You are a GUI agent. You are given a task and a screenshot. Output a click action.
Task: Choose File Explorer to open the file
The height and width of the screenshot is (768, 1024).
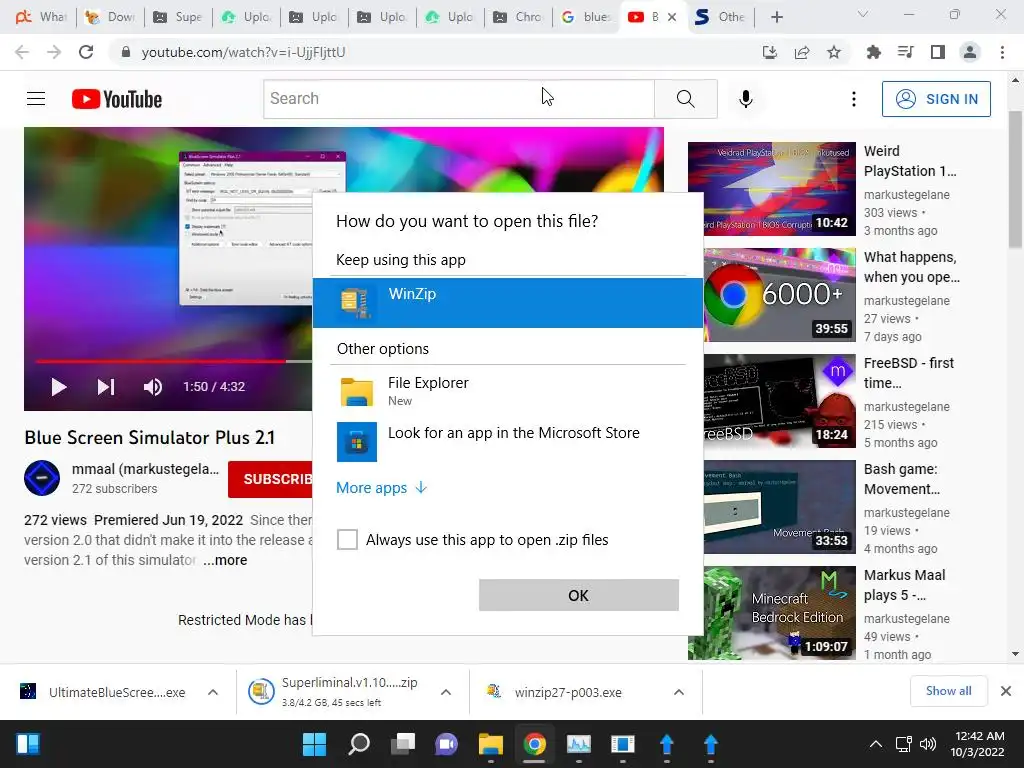point(508,391)
